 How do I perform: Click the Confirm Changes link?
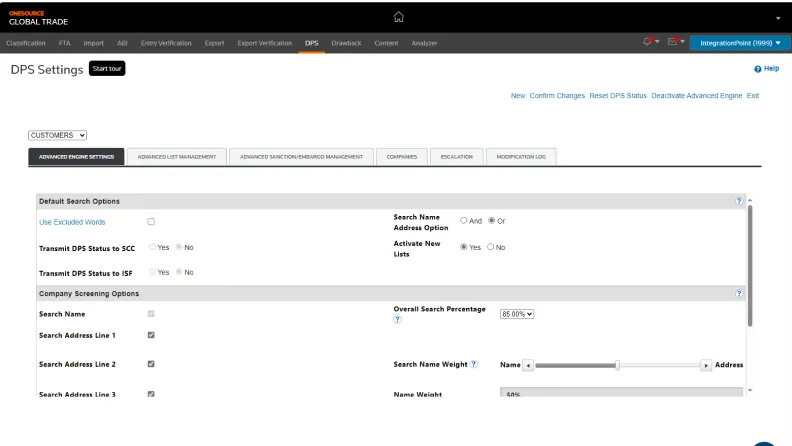click(557, 96)
